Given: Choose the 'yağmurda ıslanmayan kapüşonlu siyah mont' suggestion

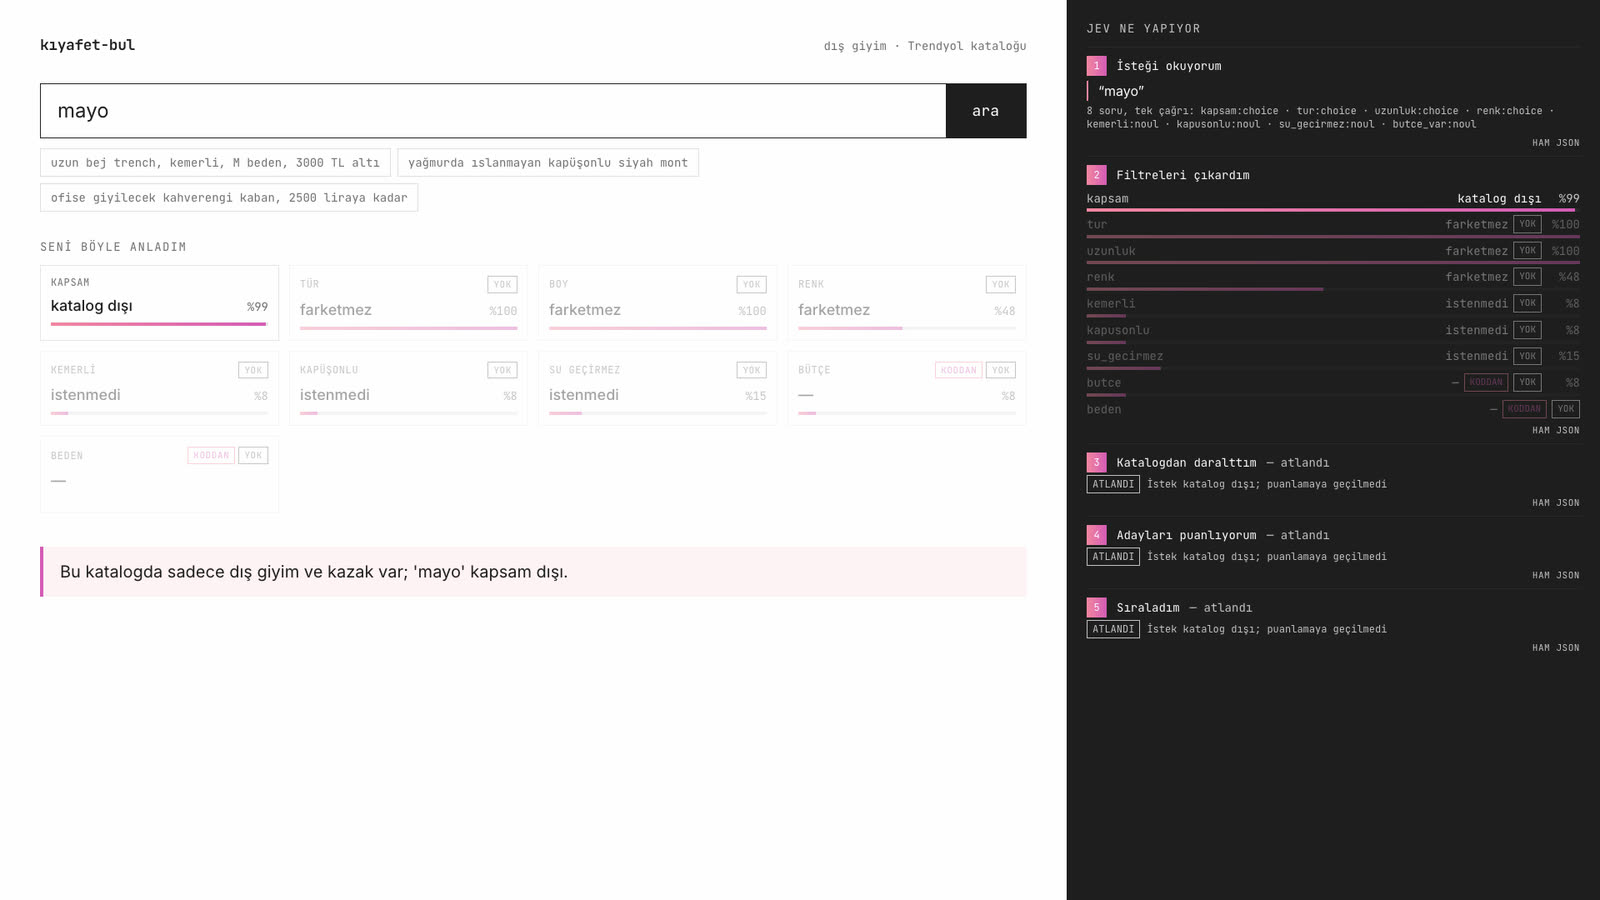Looking at the screenshot, I should [x=548, y=163].
